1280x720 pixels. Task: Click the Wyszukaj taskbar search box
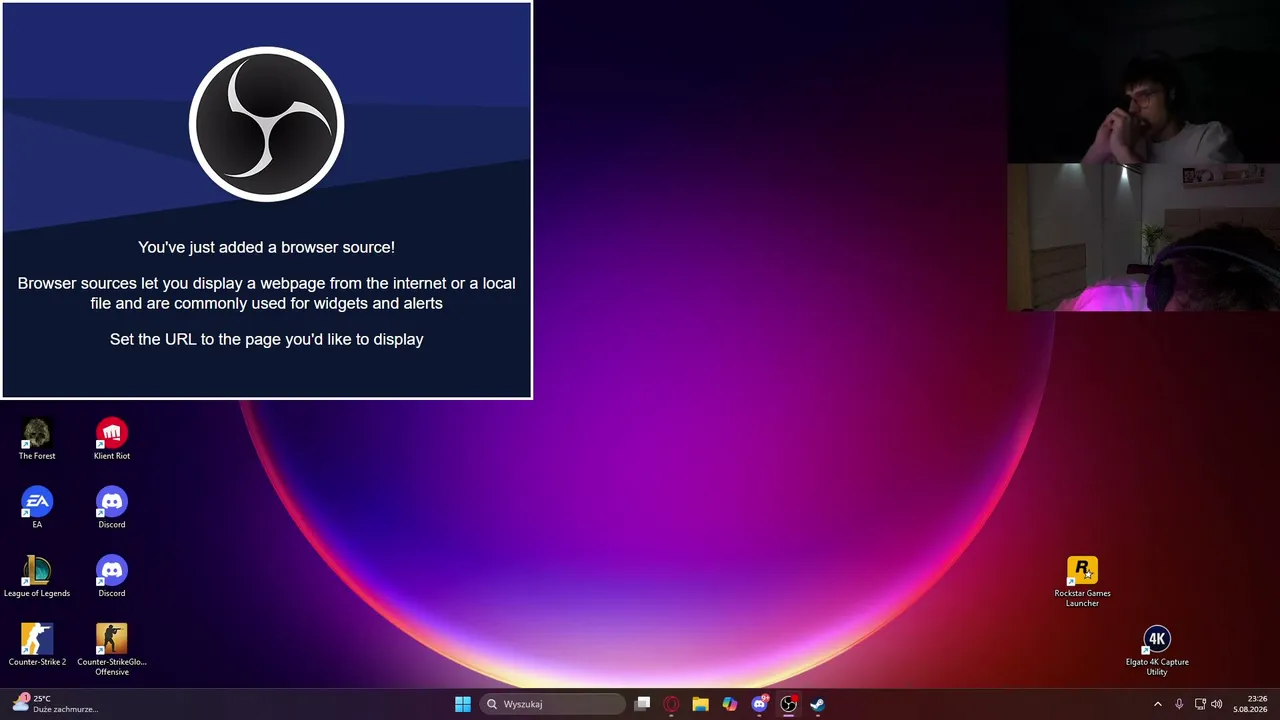pos(553,704)
